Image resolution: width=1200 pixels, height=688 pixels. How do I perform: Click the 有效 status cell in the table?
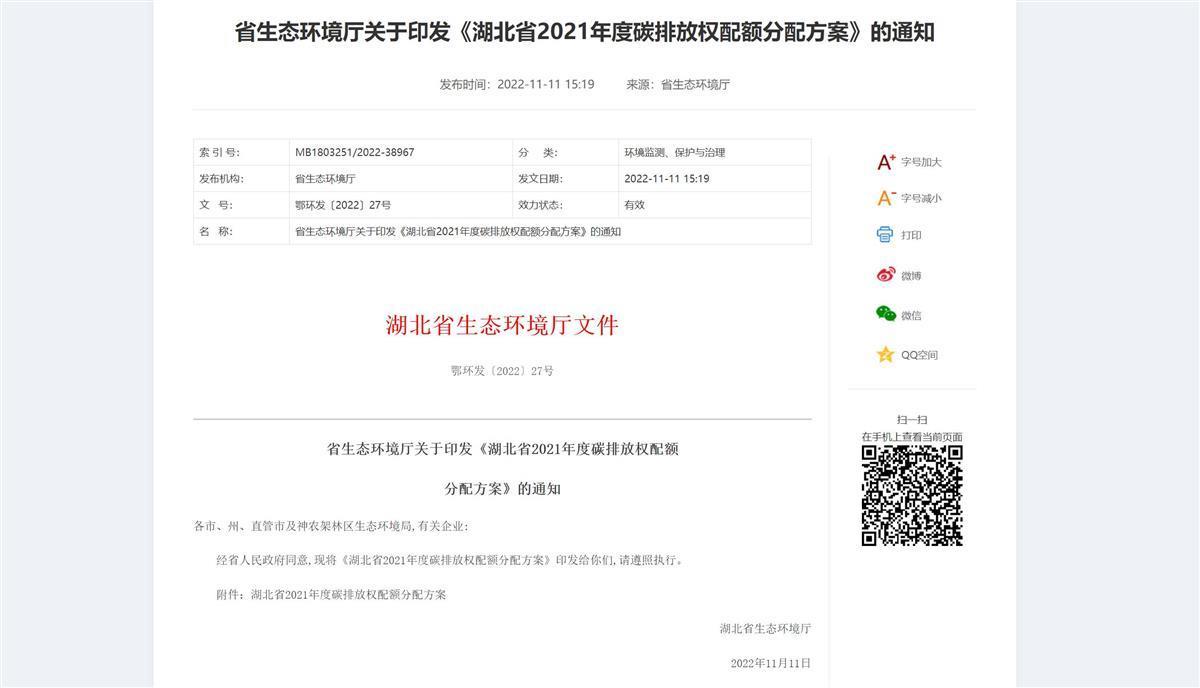pos(634,204)
